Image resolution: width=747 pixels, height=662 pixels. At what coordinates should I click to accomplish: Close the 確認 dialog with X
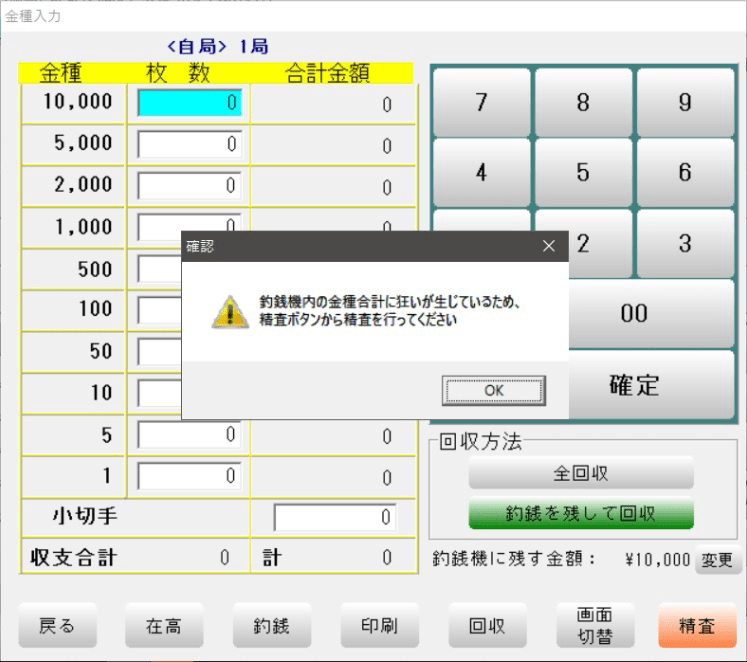coord(548,245)
